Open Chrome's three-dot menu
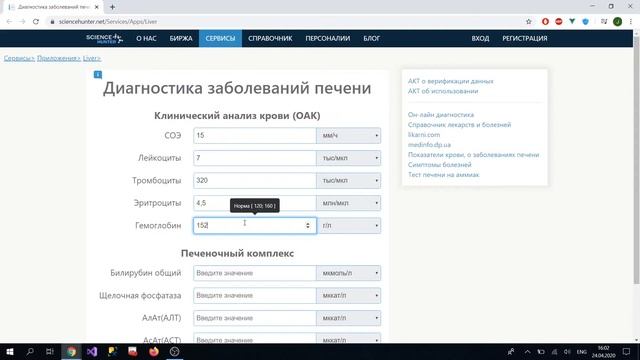This screenshot has height=360, width=640. tap(631, 22)
